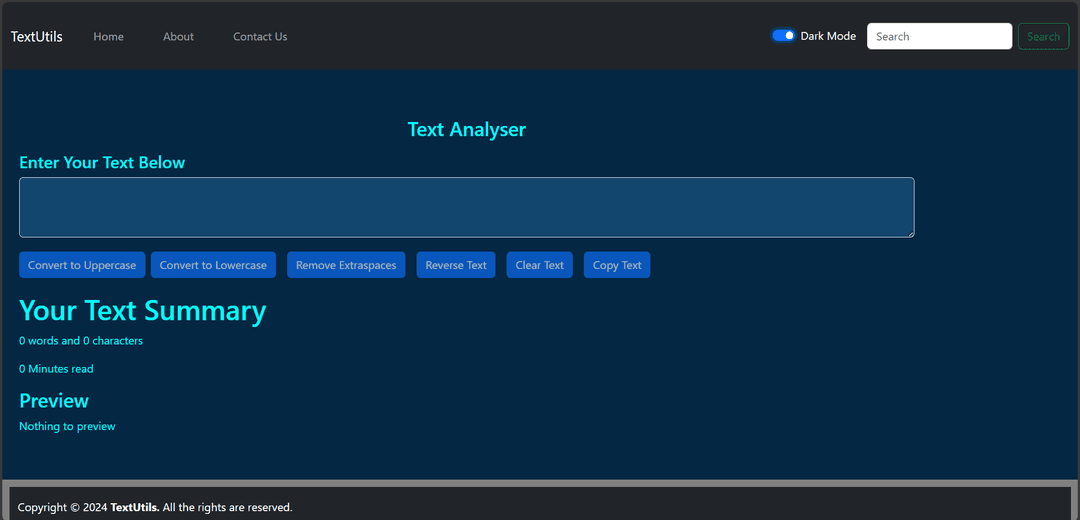Click the textarea resize handle corner
Screen dimensions: 1080x520
909,233
